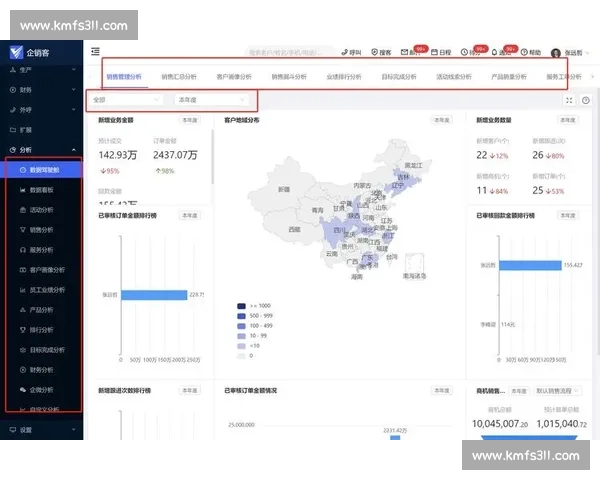Open the 全部 filter dropdown
The image size is (600, 480).
click(x=126, y=100)
